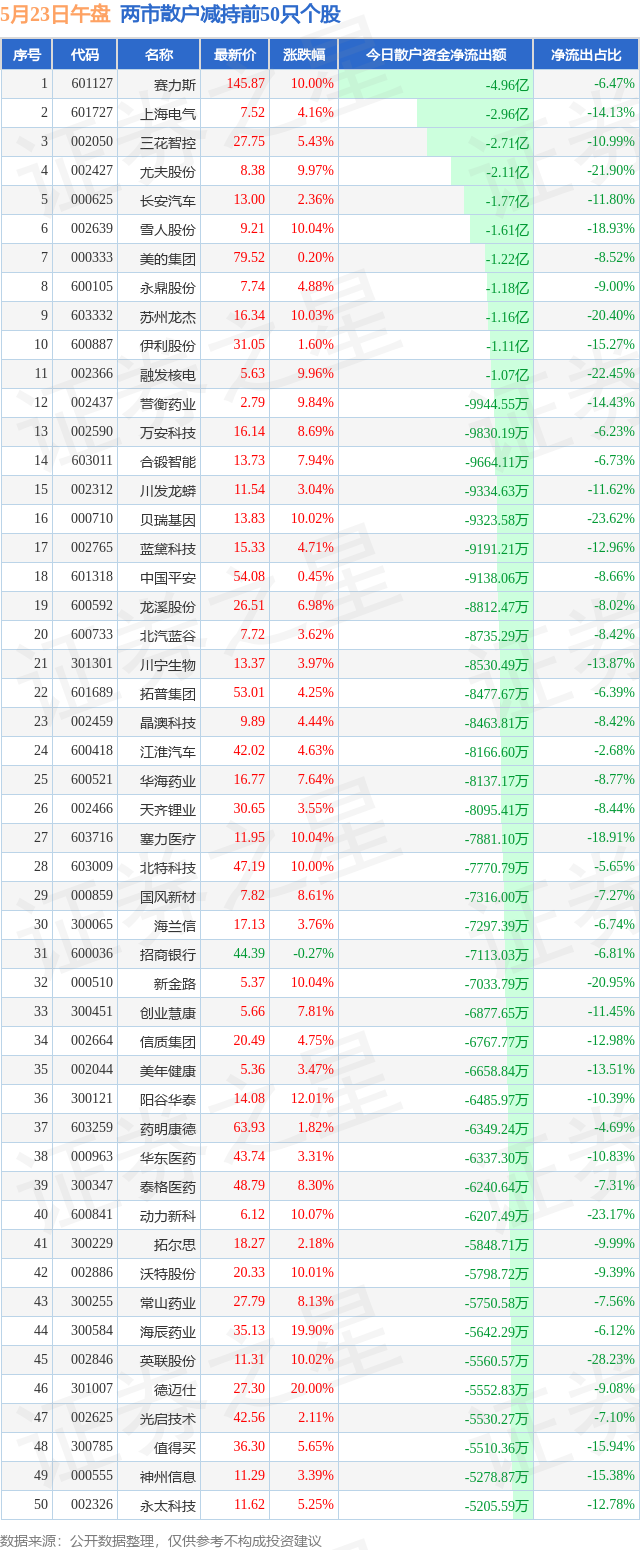Click the 净流出占比 column header

pyautogui.click(x=586, y=55)
